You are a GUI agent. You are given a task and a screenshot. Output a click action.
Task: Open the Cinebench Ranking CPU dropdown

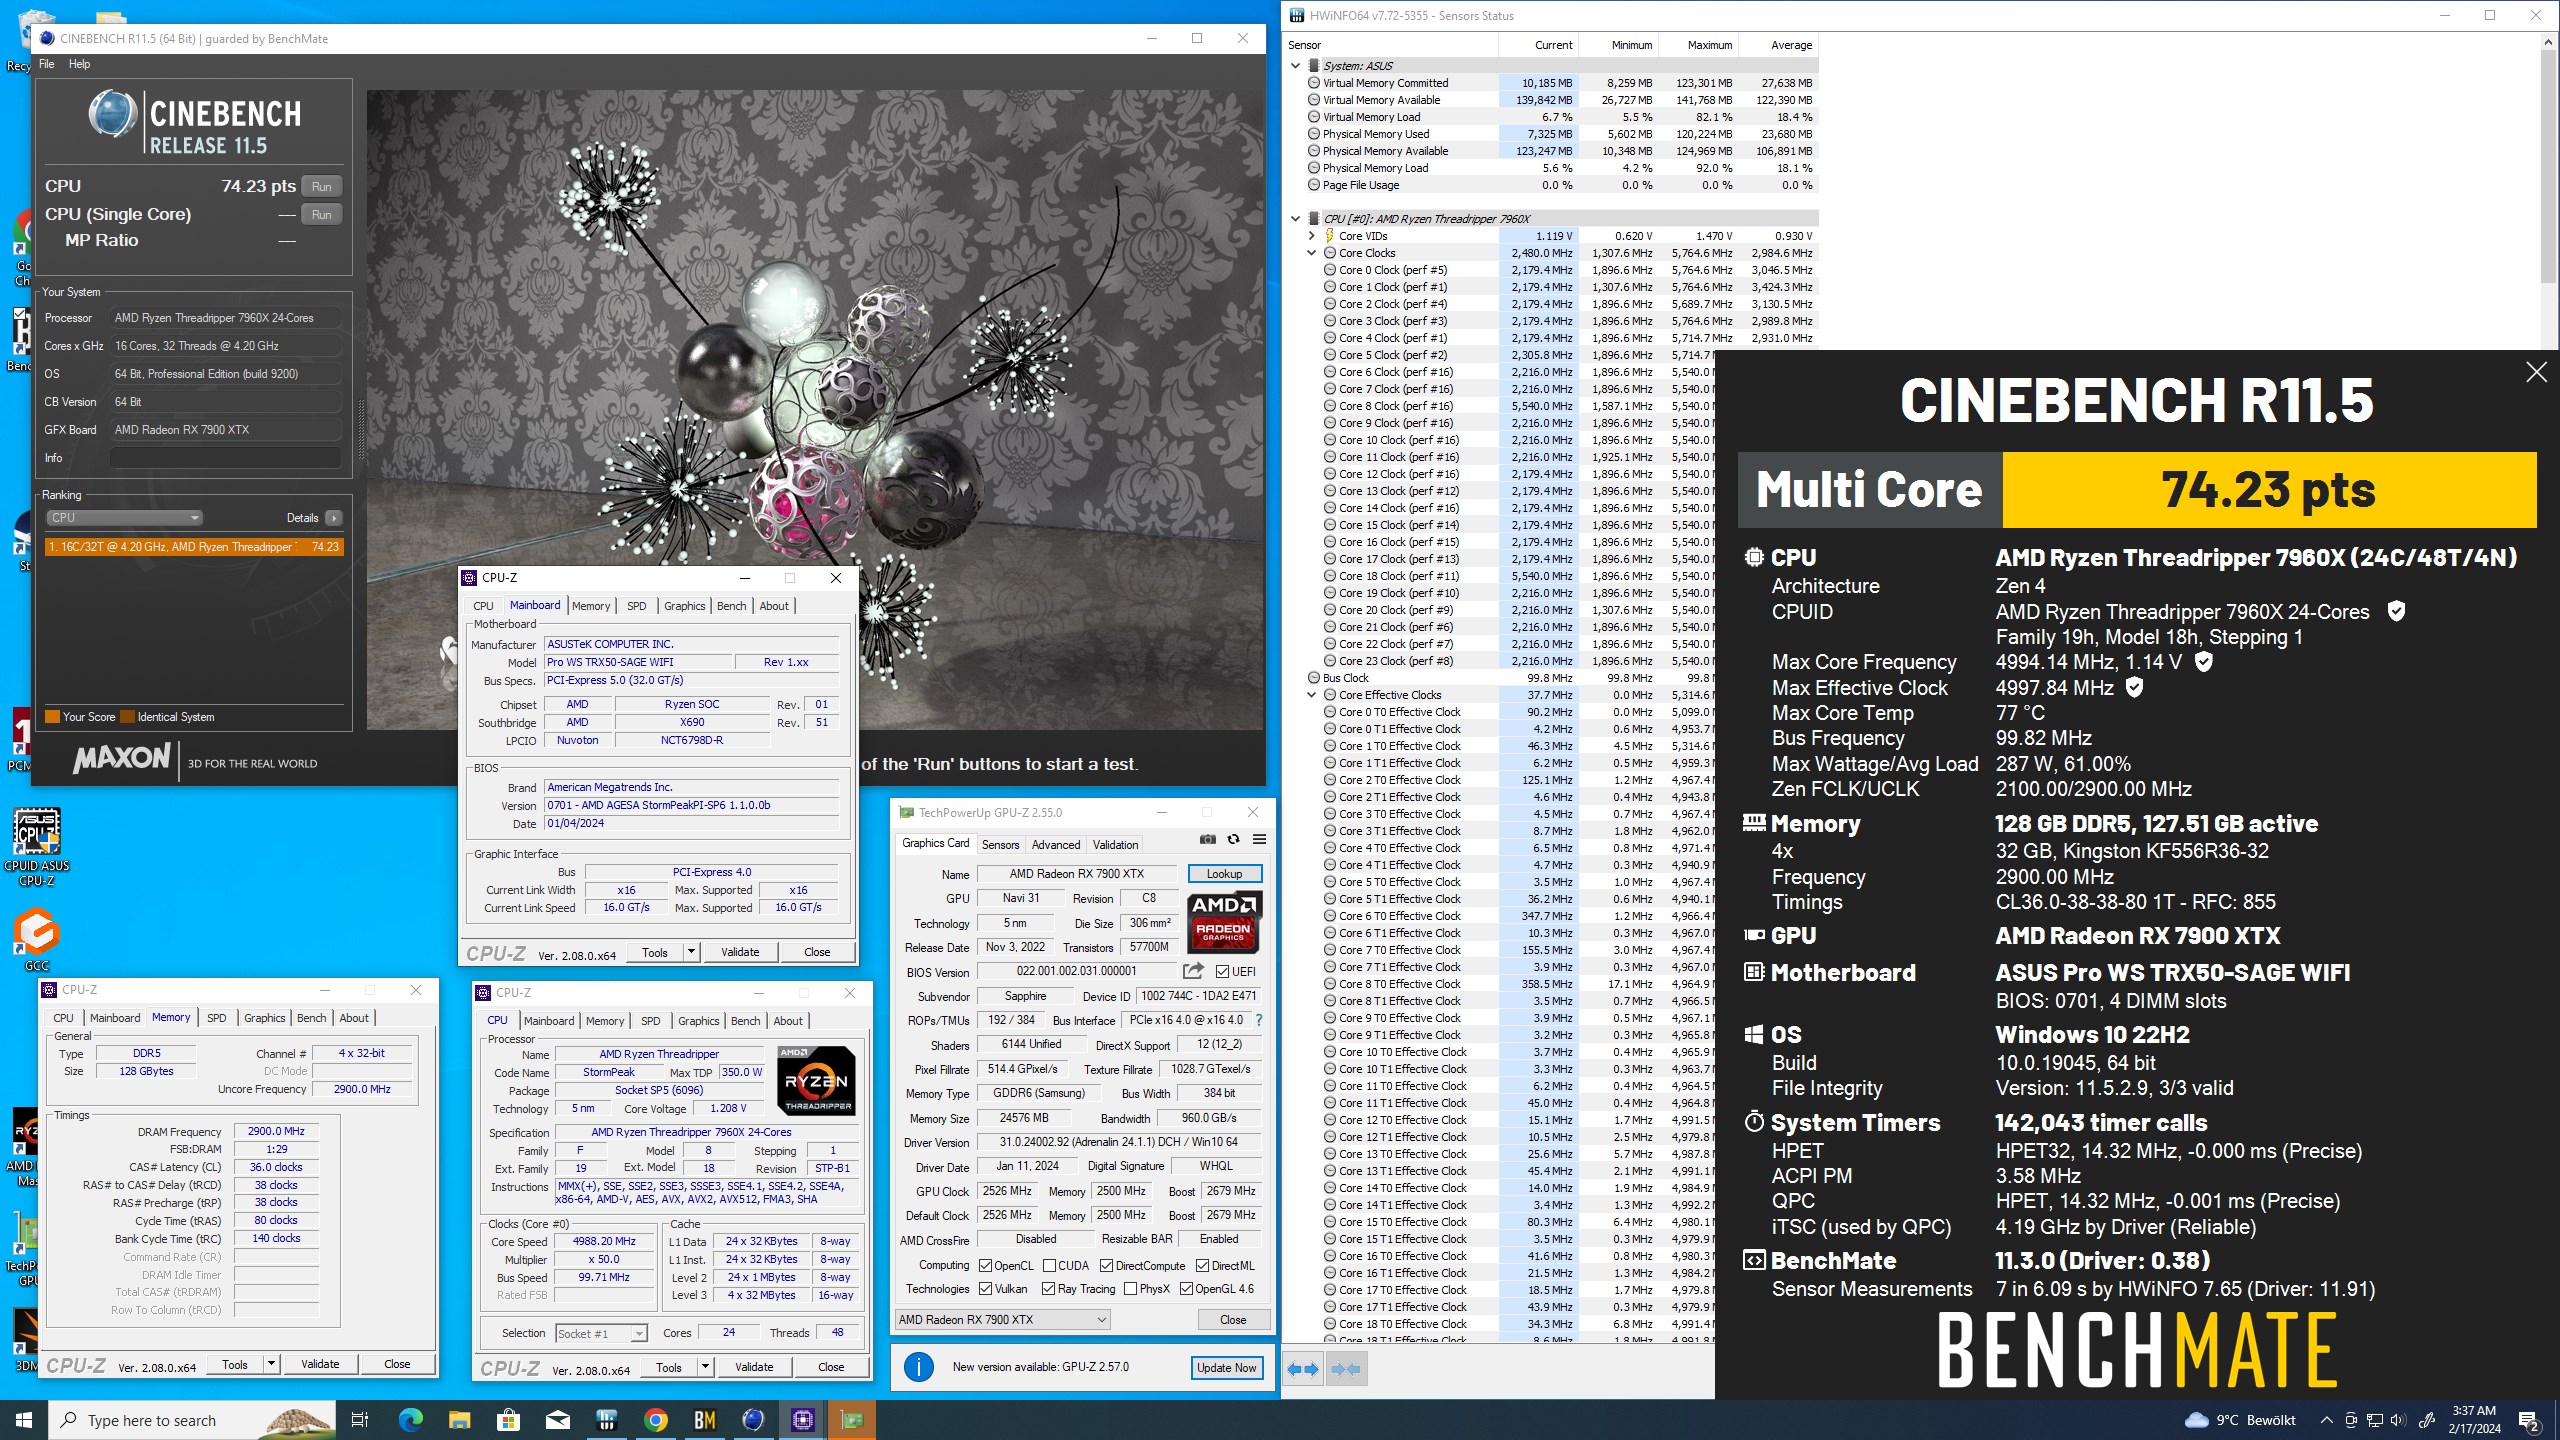coord(124,517)
